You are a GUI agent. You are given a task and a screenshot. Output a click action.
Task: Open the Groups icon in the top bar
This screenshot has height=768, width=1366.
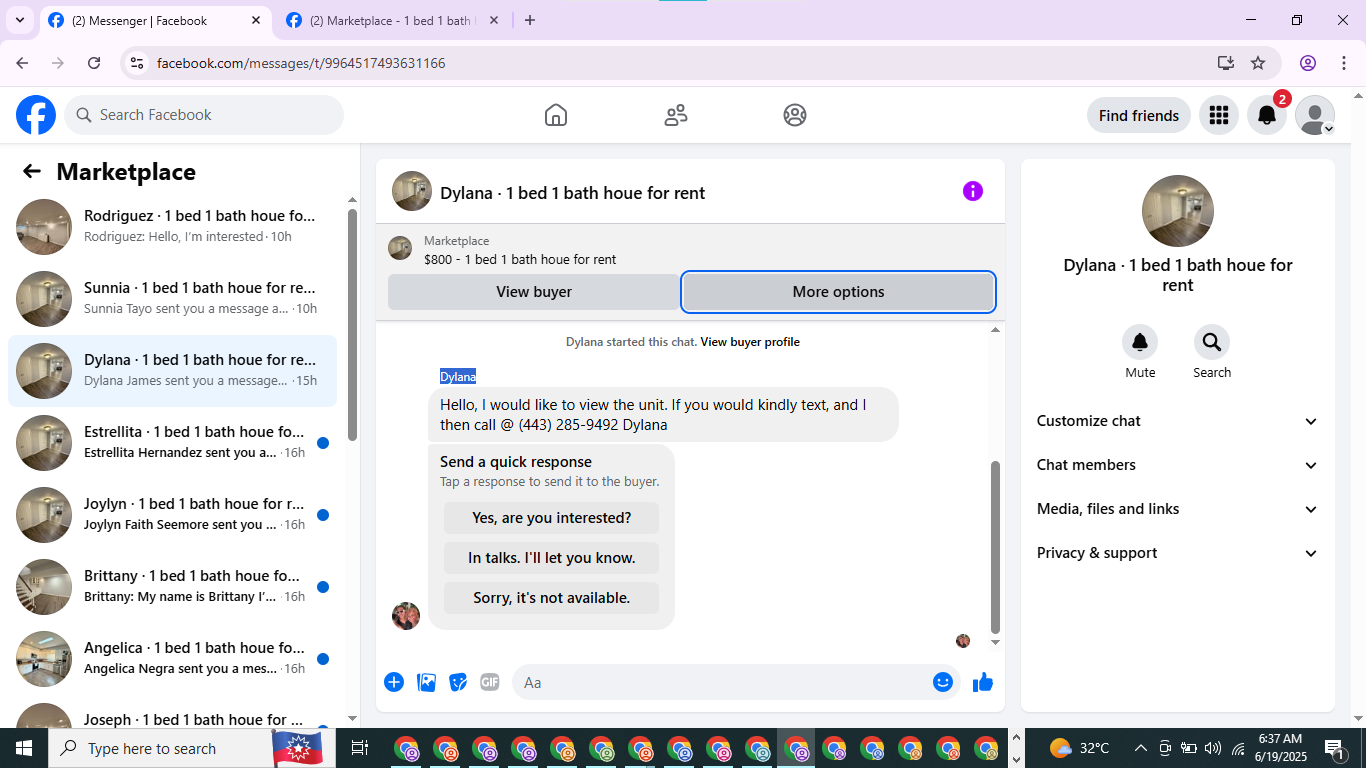click(795, 115)
